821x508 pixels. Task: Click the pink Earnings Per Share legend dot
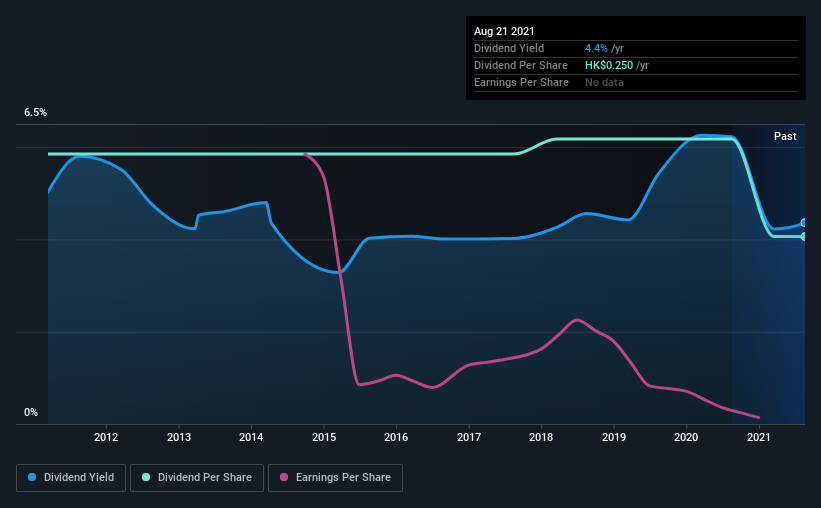pyautogui.click(x=284, y=477)
